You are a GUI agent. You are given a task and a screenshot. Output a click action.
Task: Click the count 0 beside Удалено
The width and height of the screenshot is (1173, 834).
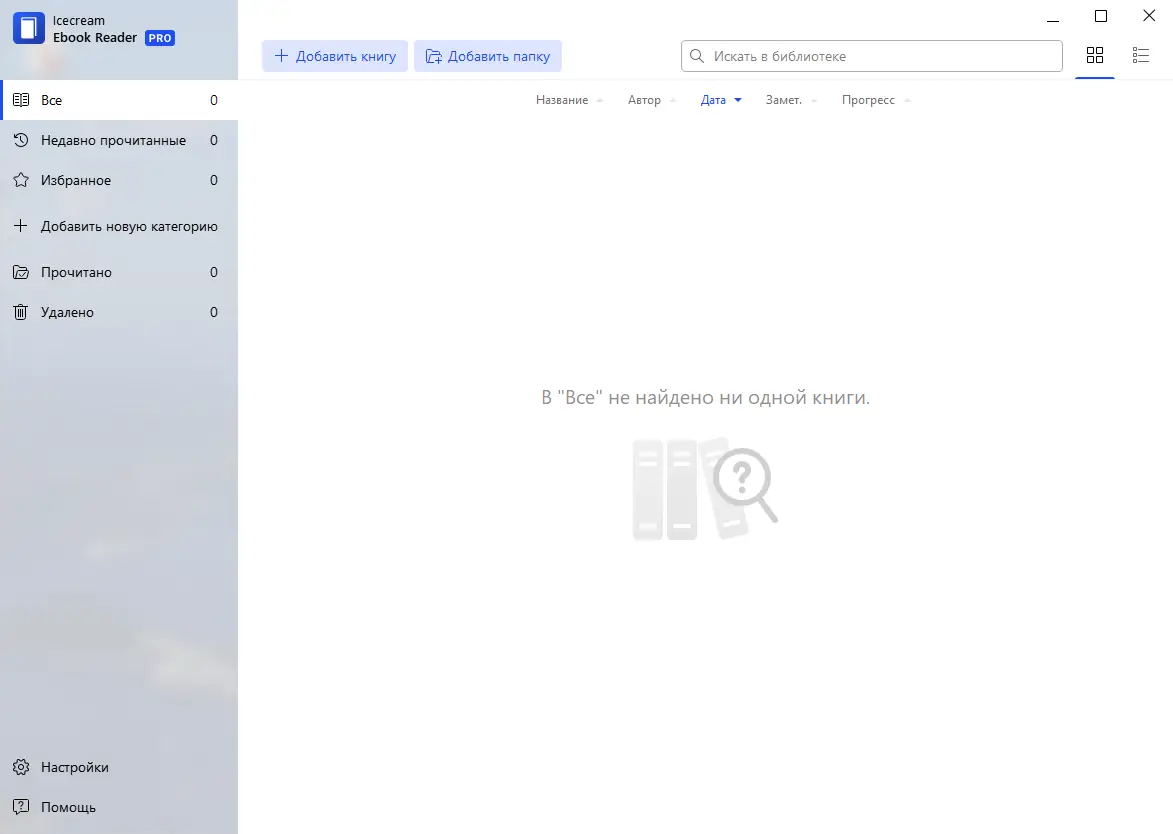[x=214, y=313]
